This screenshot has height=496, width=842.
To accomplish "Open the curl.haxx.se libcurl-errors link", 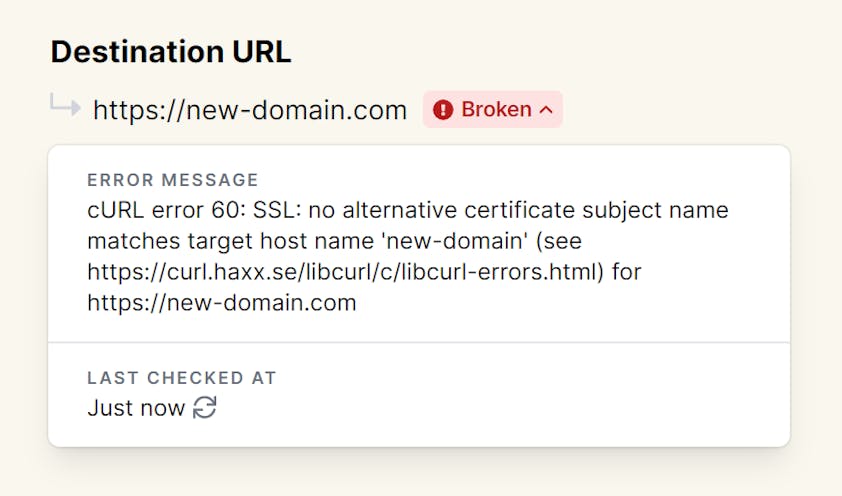I will pos(345,272).
